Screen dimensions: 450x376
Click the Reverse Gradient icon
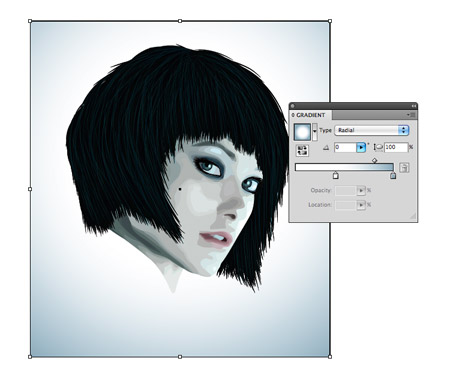(302, 150)
